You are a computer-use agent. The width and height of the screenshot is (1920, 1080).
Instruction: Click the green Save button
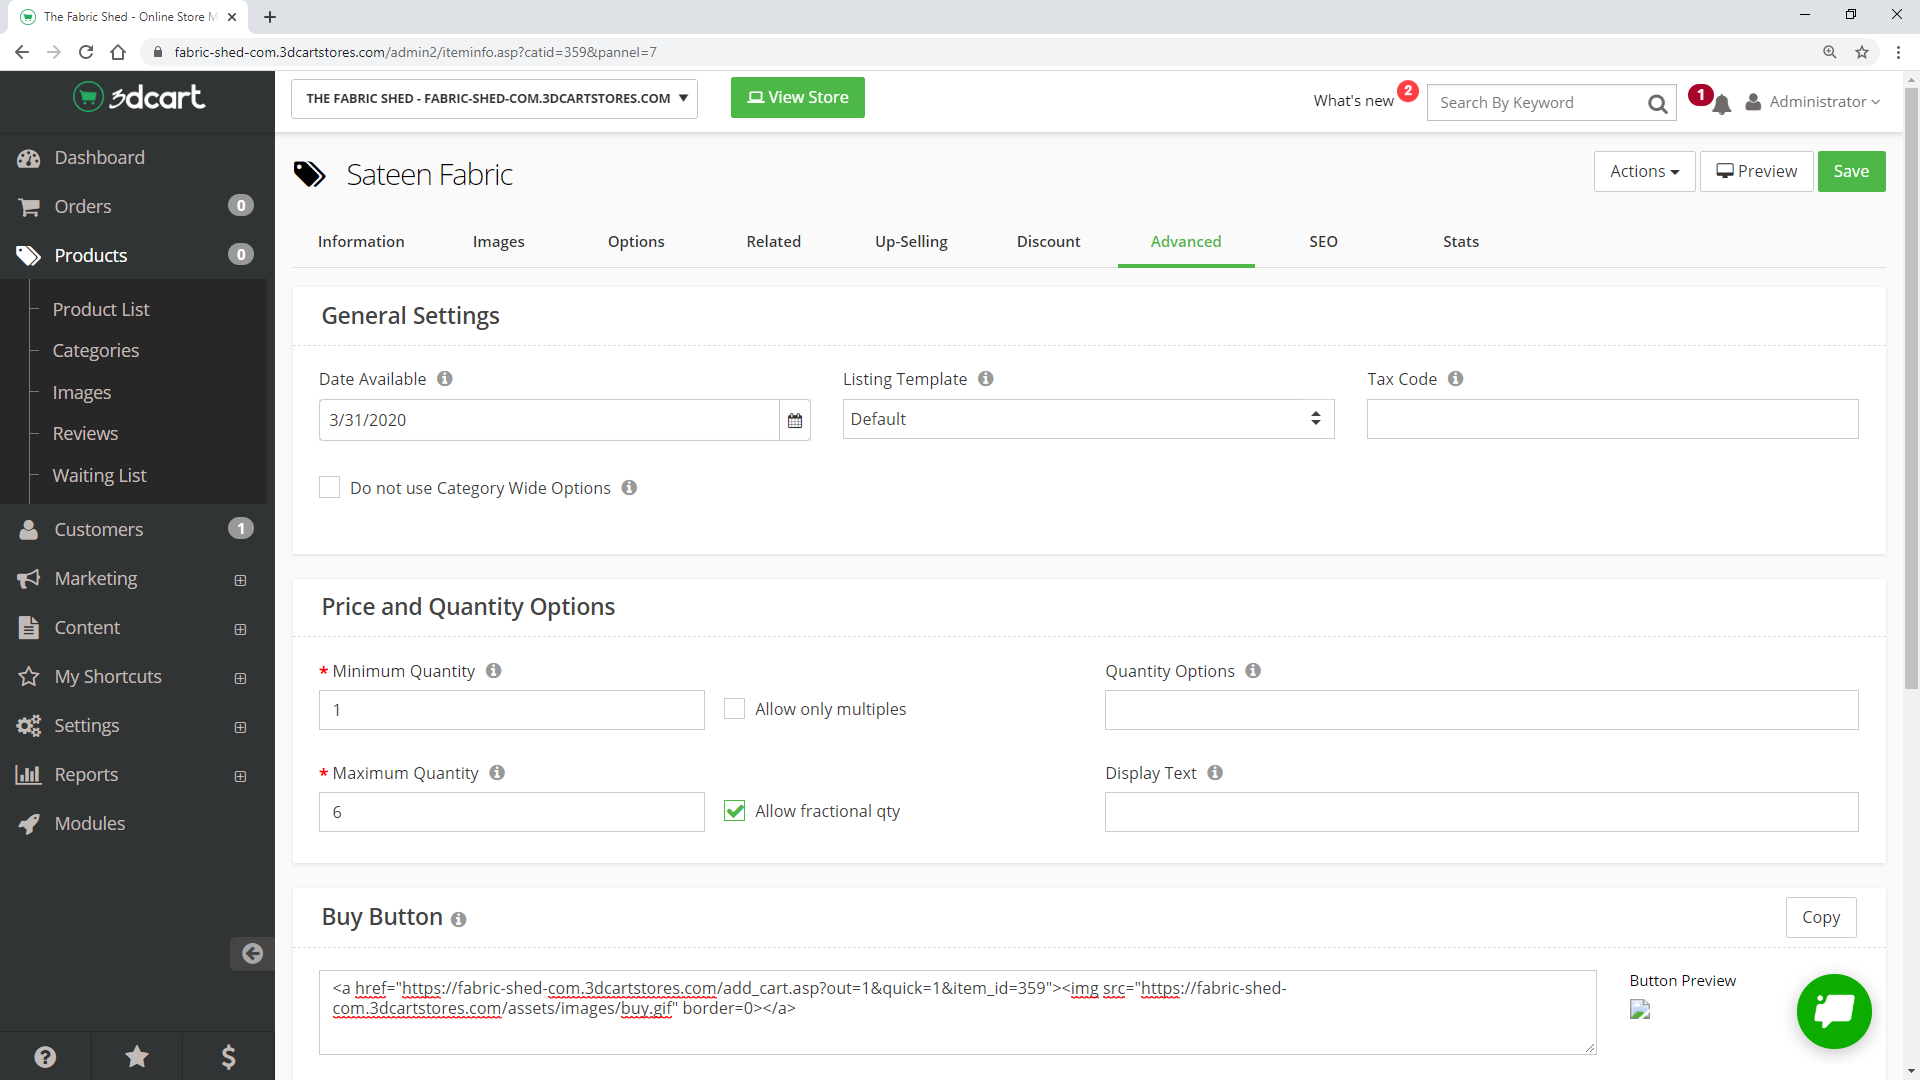tap(1850, 171)
